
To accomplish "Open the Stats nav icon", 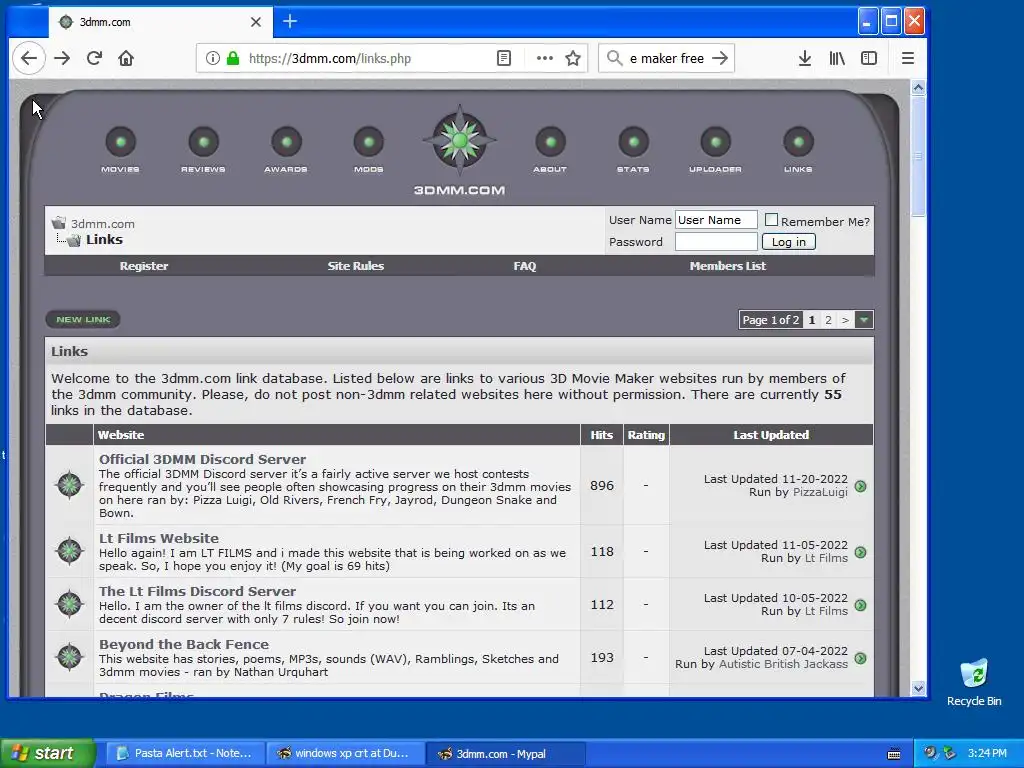I will (633, 142).
